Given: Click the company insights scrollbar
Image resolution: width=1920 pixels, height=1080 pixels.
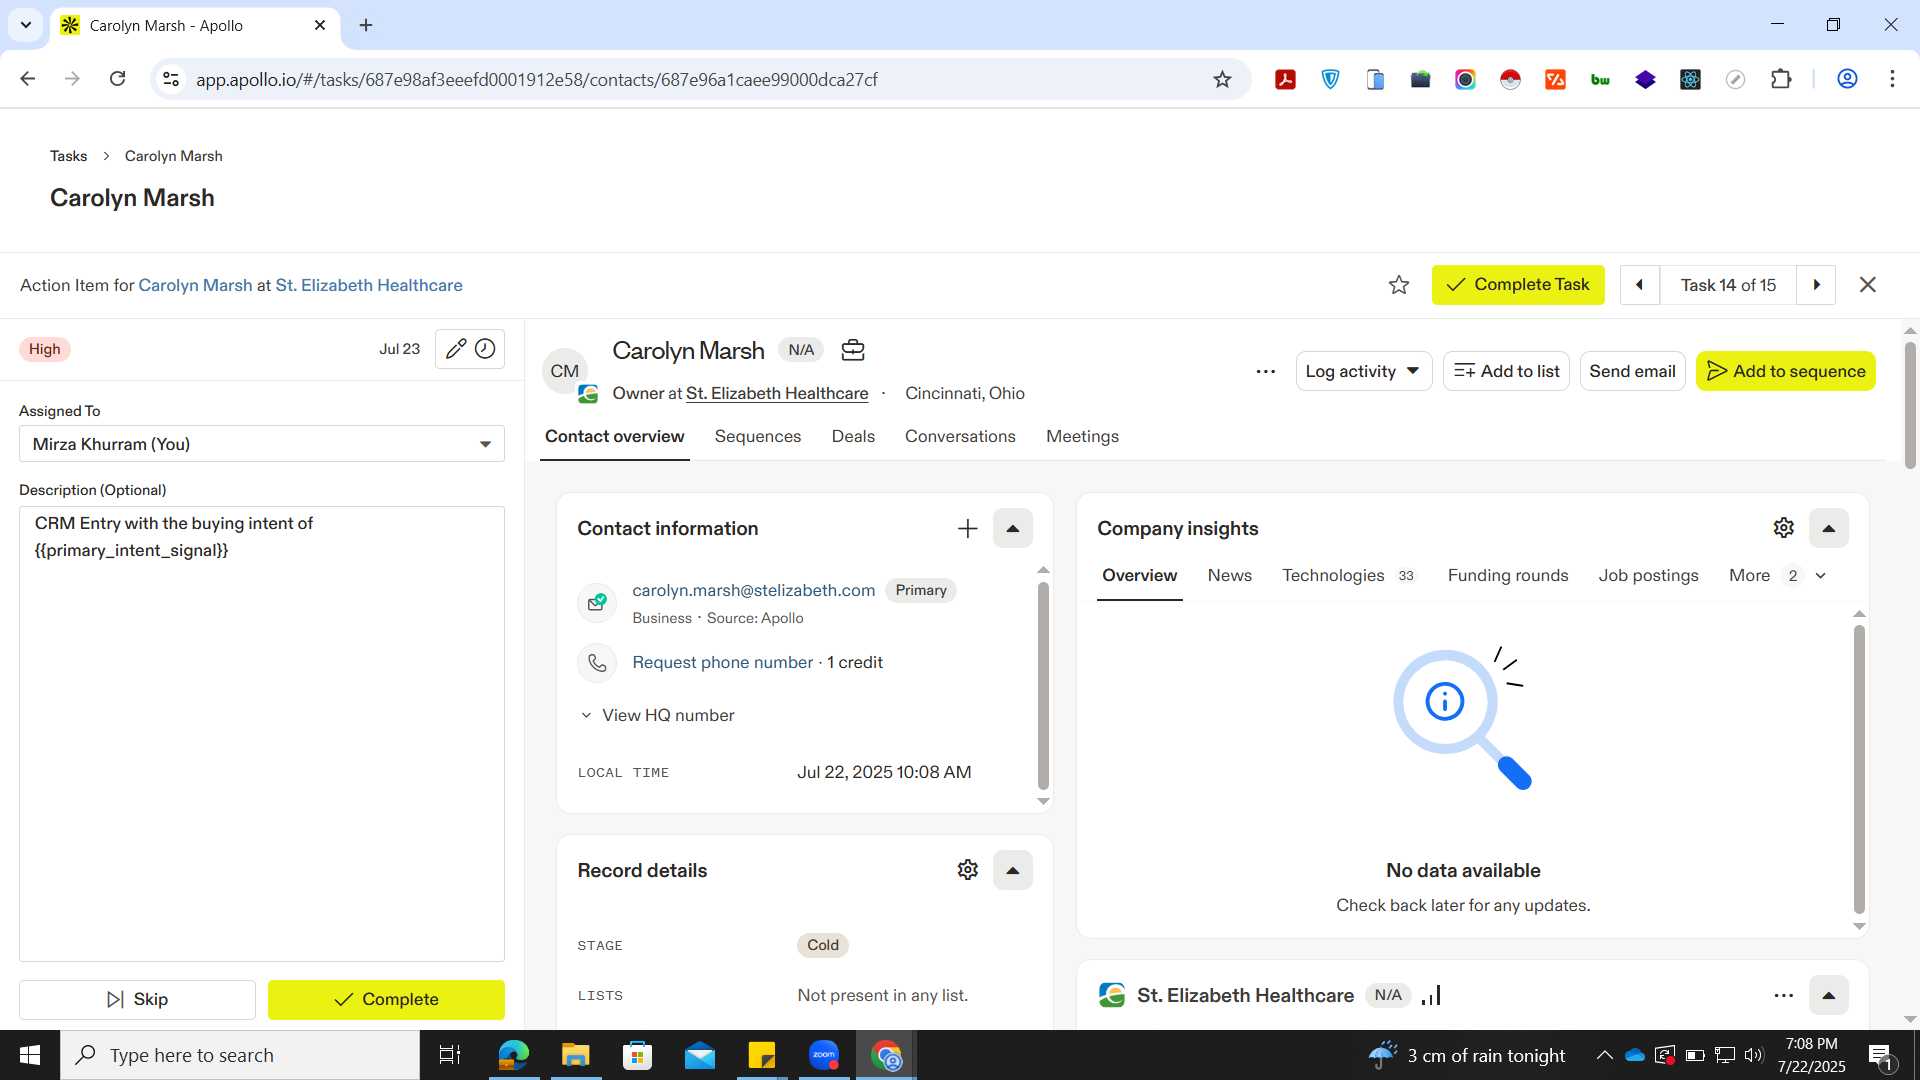Looking at the screenshot, I should tap(1859, 769).
